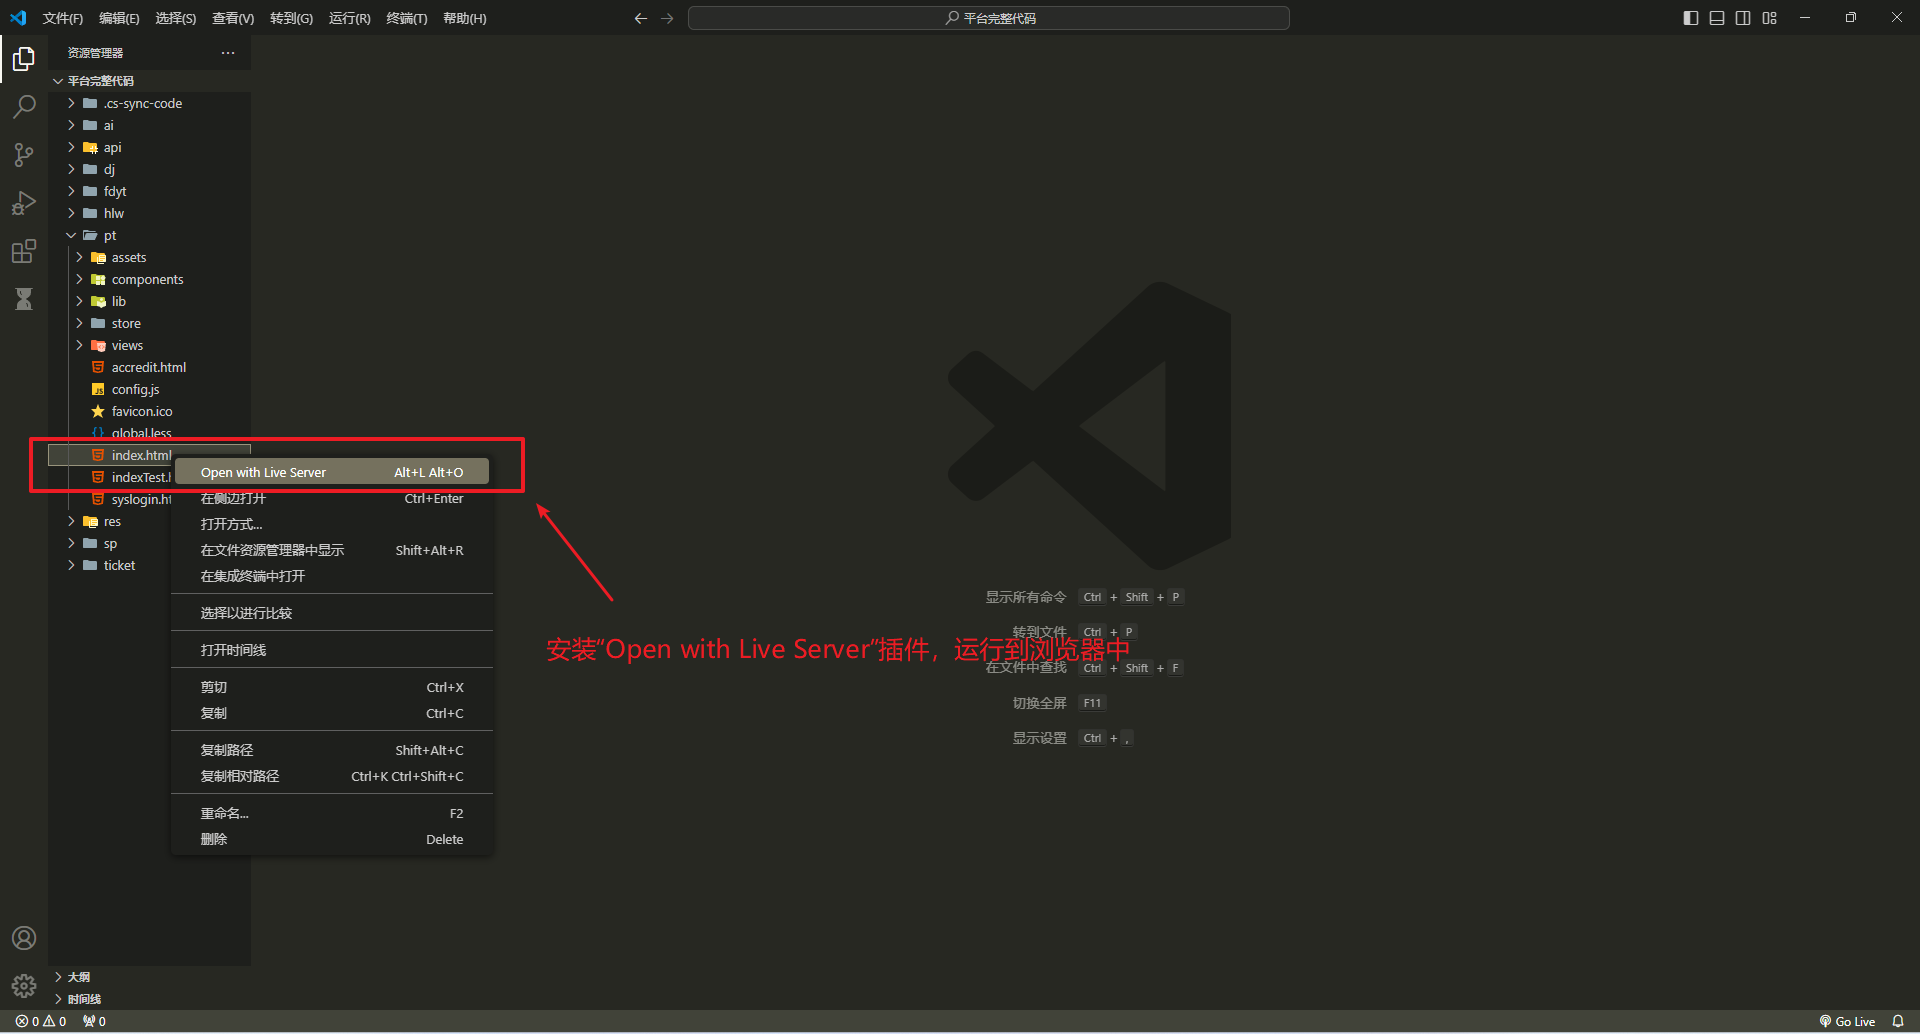Expand the ai folder
This screenshot has width=1920, height=1034.
pyautogui.click(x=150, y=125)
